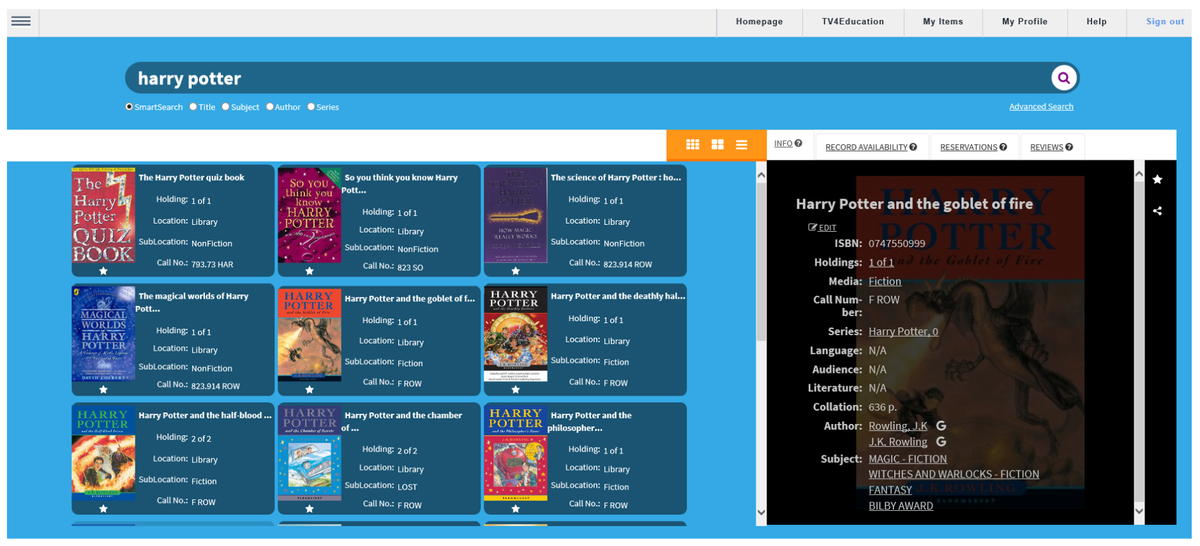Click detail panel scrollbar down arrow
This screenshot has width=1200, height=546.
[x=1139, y=511]
